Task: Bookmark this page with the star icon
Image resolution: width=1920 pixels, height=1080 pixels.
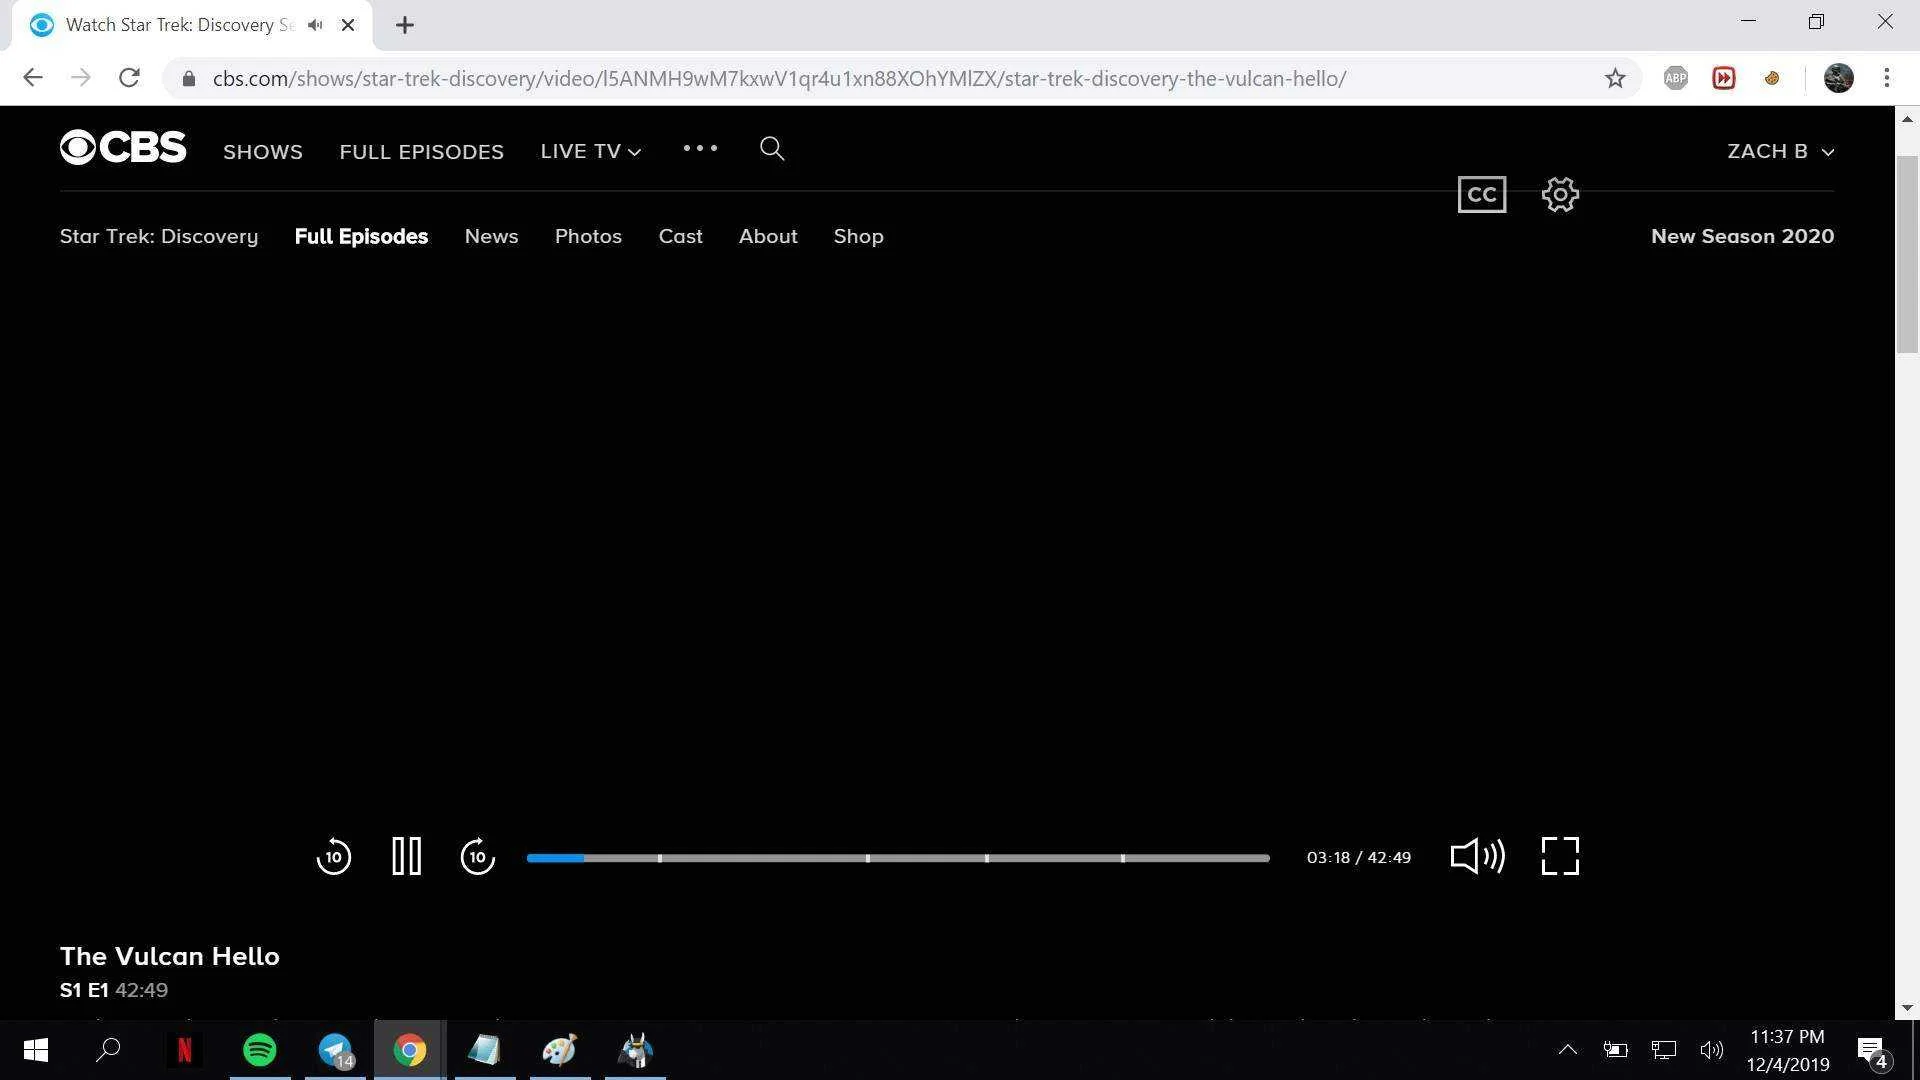Action: pos(1615,78)
